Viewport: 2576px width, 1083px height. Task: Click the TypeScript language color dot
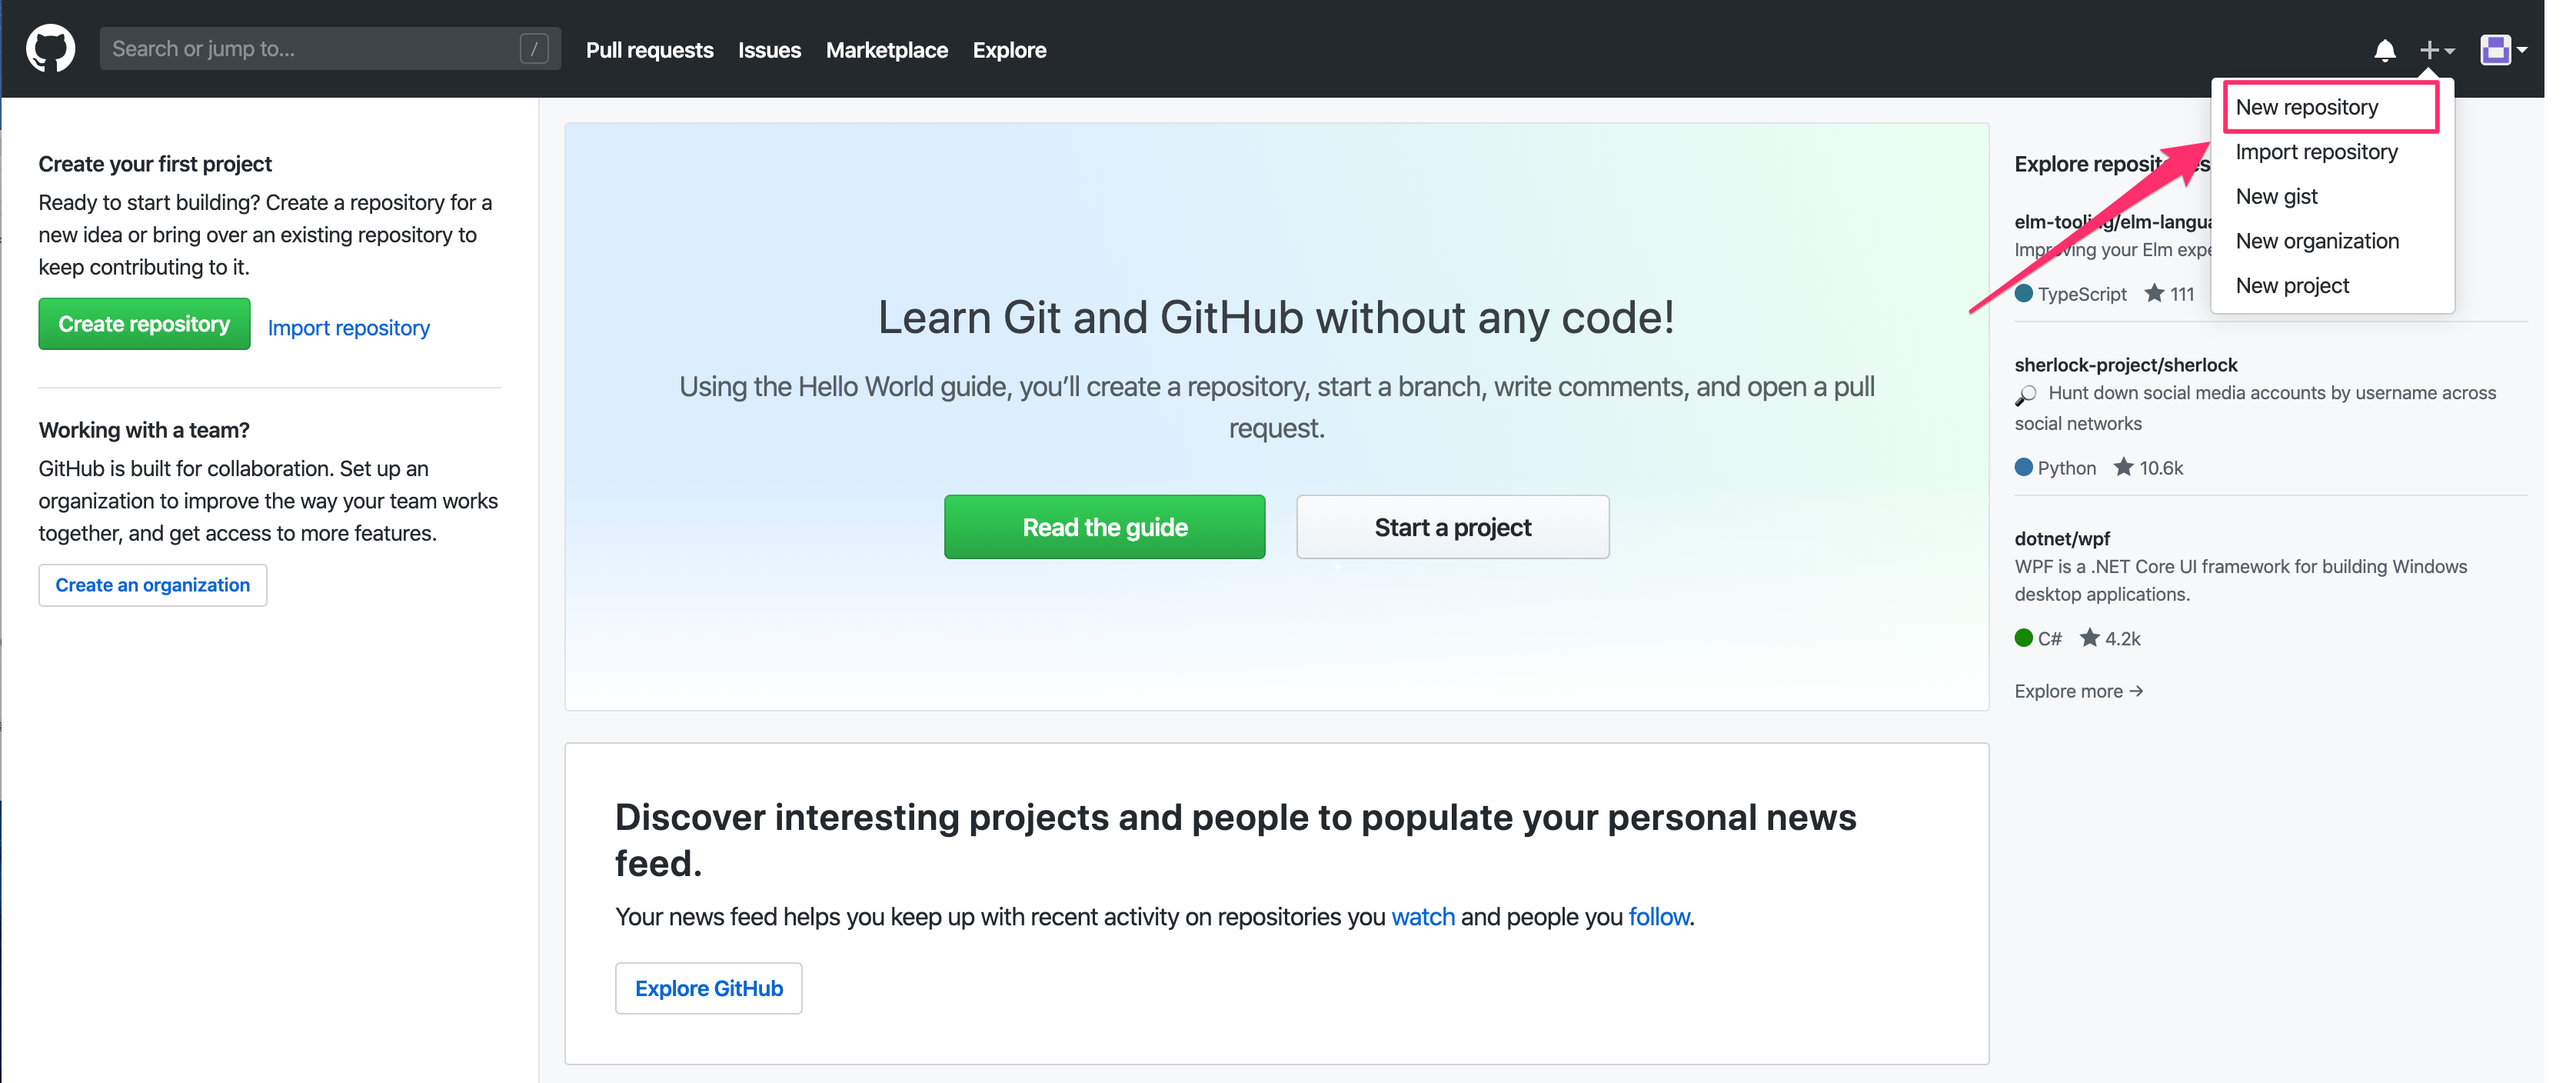[x=2023, y=293]
